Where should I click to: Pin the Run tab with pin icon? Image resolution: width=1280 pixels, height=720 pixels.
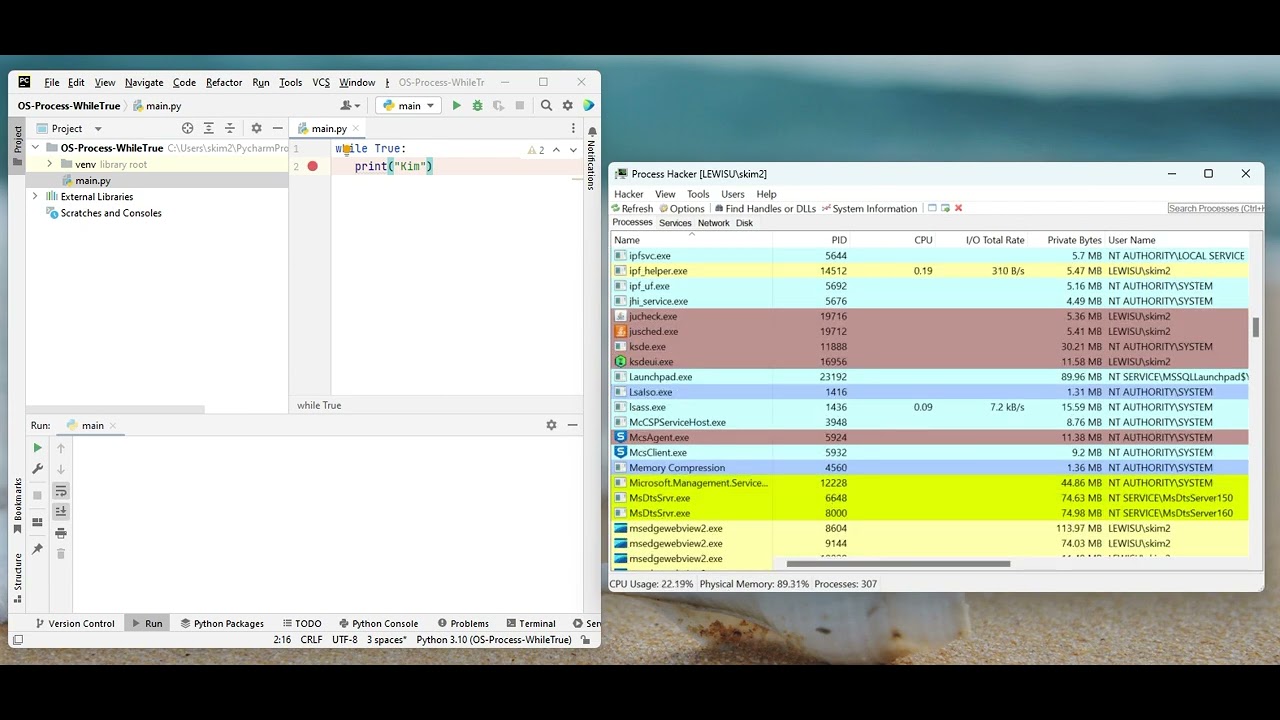tap(38, 549)
